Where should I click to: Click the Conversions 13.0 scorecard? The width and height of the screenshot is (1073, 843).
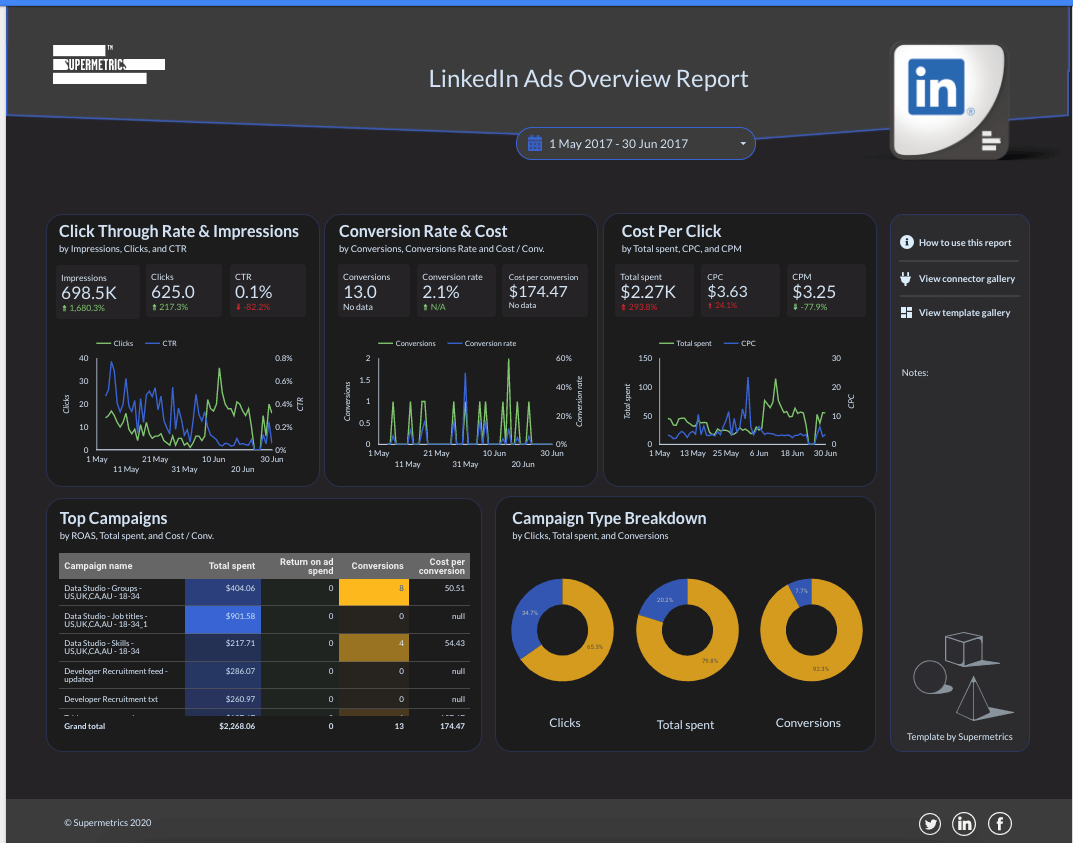click(373, 291)
